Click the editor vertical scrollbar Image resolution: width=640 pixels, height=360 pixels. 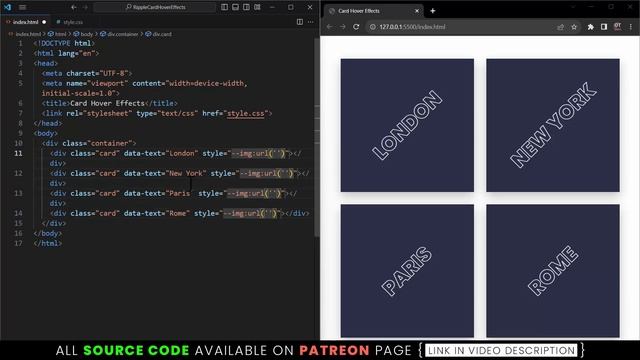tap(317, 137)
